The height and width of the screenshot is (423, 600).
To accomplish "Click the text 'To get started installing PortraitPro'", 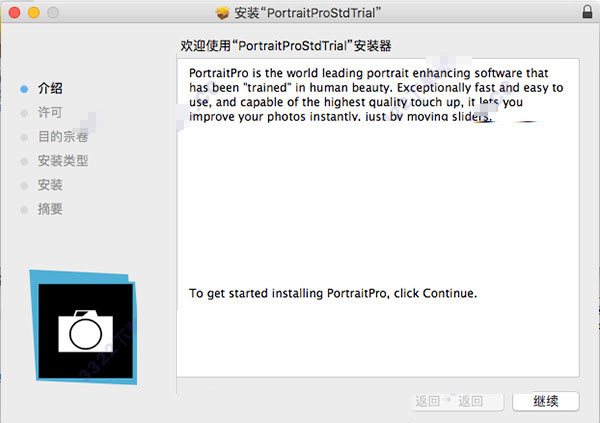I will 288,294.
